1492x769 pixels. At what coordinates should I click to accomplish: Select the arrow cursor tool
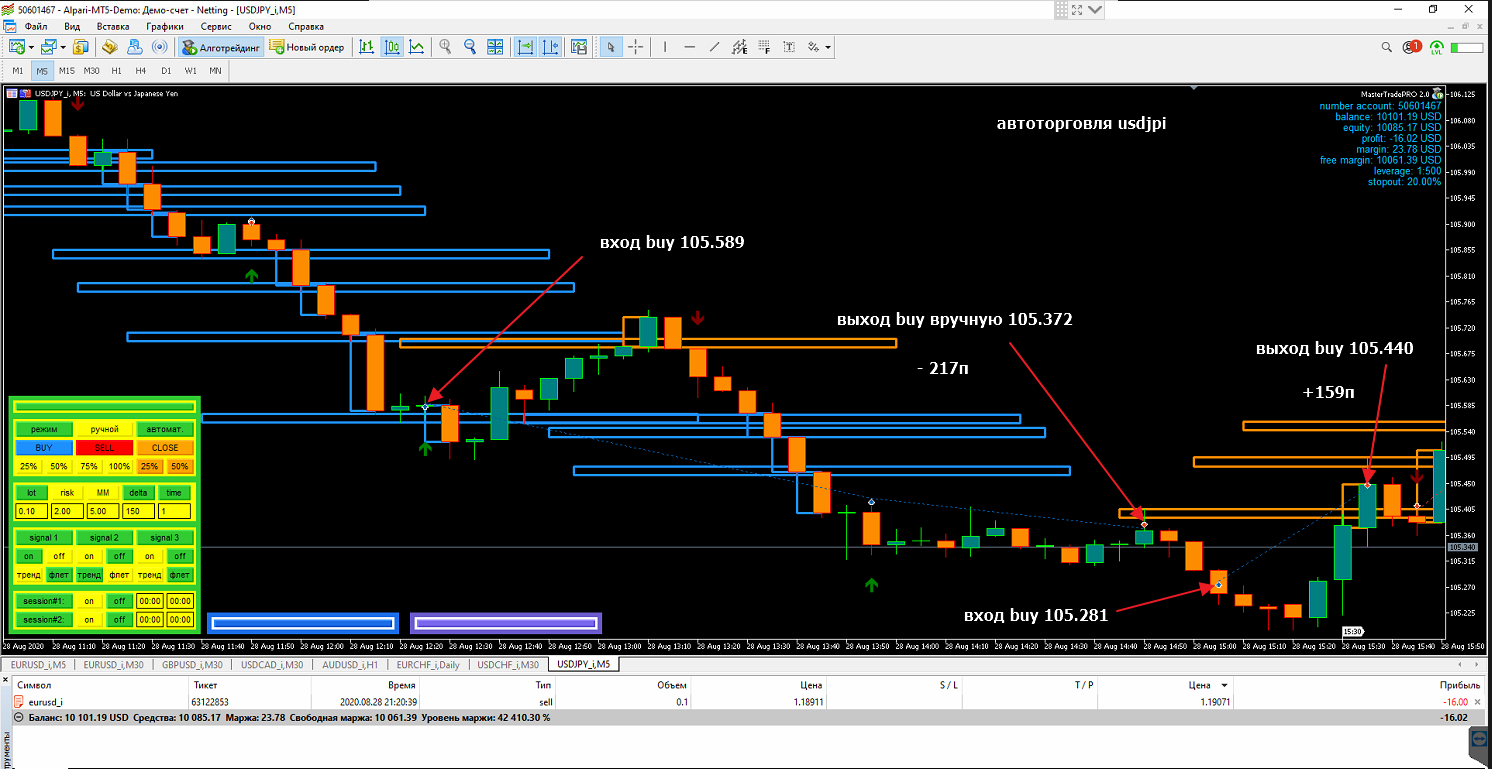pyautogui.click(x=612, y=47)
